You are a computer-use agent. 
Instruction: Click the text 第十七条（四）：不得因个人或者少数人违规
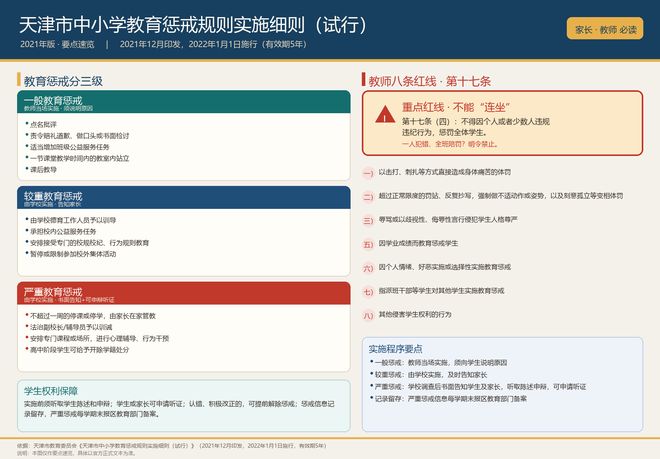[x=476, y=122]
